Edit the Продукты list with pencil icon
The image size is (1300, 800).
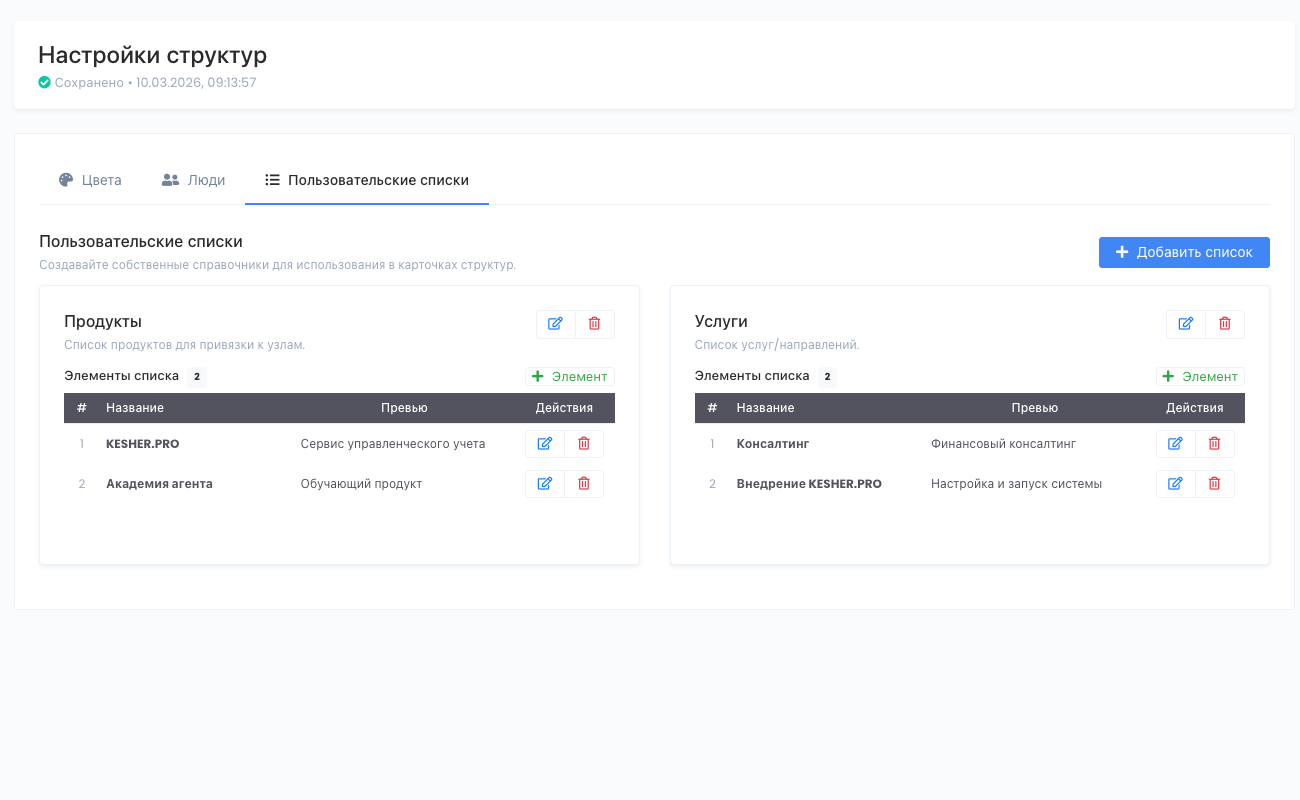[556, 324]
